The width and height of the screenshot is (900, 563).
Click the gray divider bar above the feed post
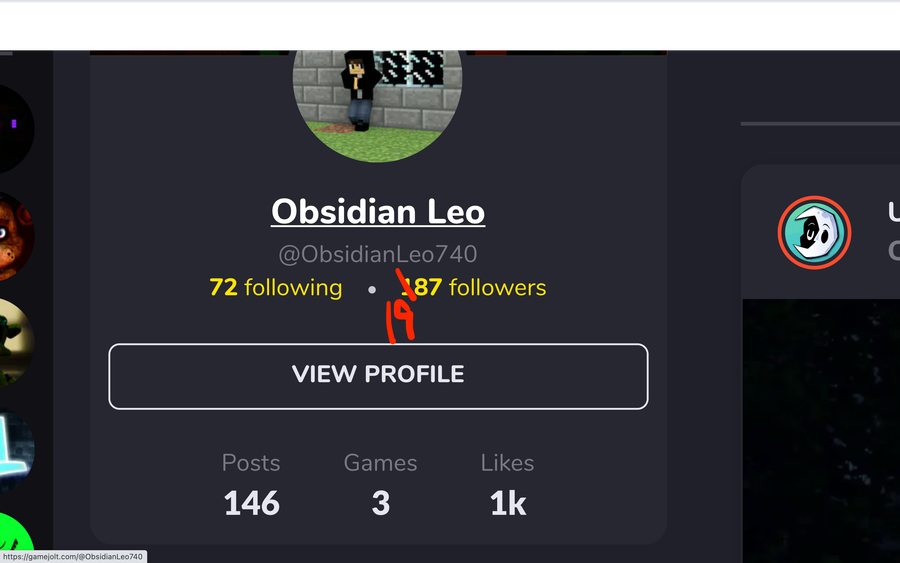[820, 123]
